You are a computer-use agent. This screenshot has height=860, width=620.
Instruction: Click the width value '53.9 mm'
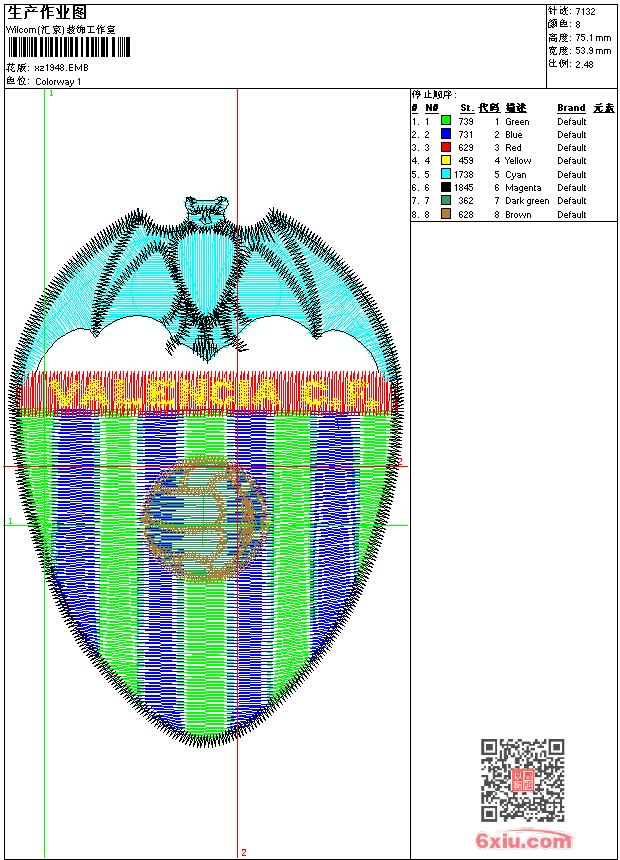(x=593, y=51)
